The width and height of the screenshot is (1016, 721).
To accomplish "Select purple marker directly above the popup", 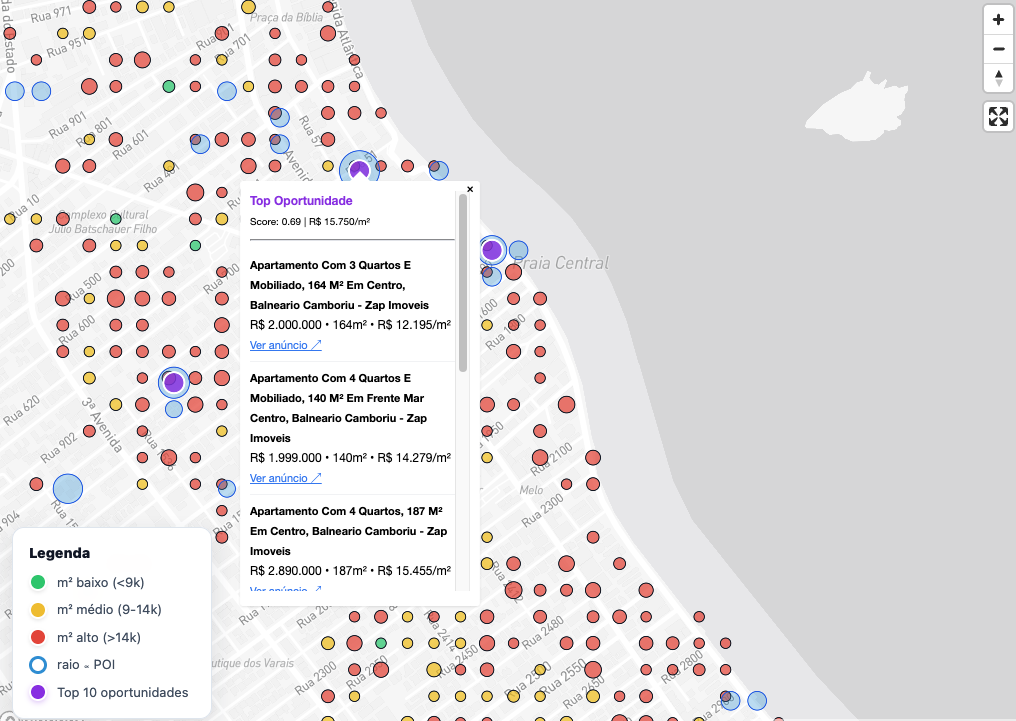I will (x=359, y=169).
